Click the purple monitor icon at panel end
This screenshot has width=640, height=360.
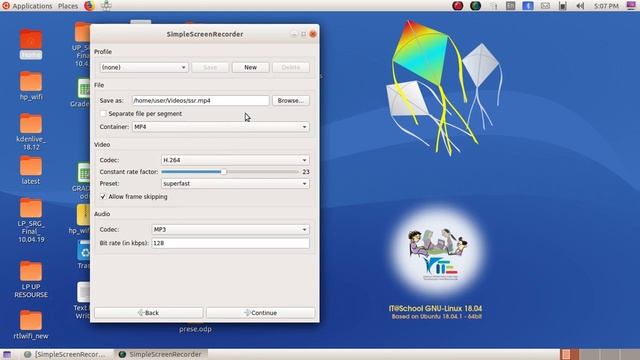click(x=631, y=6)
